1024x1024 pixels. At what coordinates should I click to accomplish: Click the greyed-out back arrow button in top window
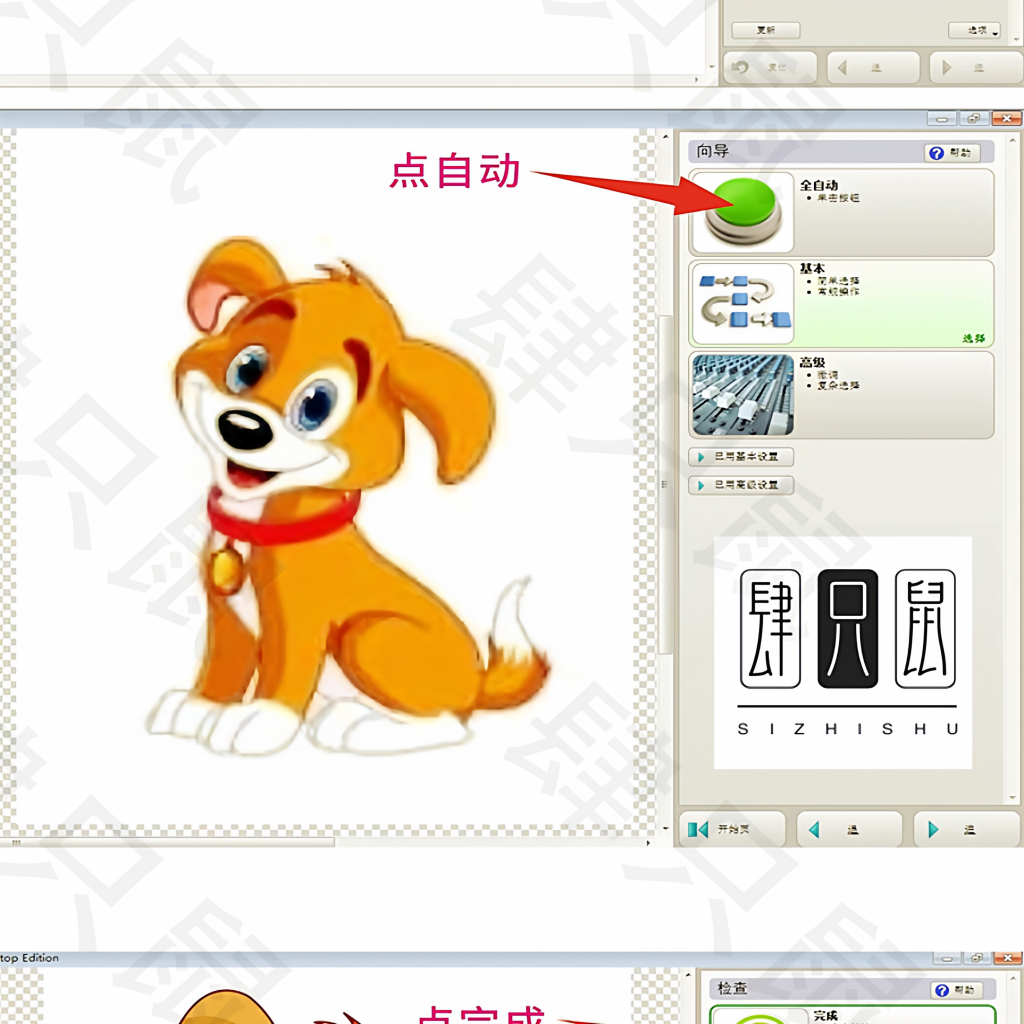click(874, 67)
